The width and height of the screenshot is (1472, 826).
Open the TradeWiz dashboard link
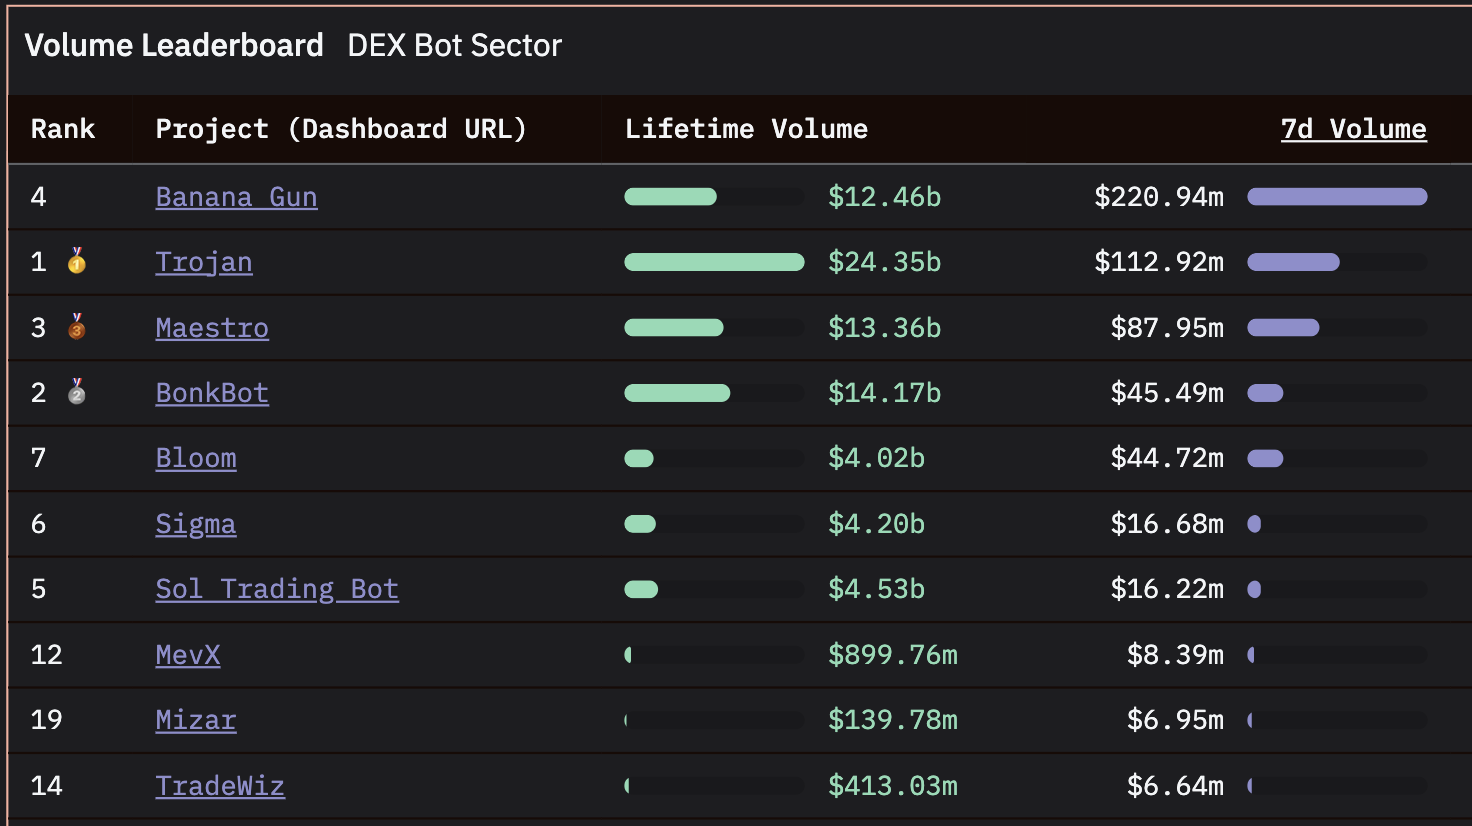220,786
